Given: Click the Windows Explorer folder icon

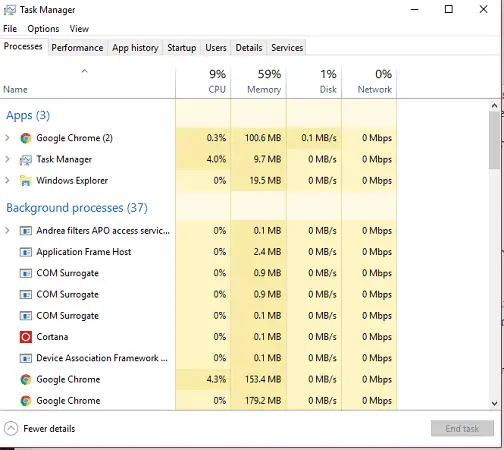Looking at the screenshot, I should [x=26, y=181].
